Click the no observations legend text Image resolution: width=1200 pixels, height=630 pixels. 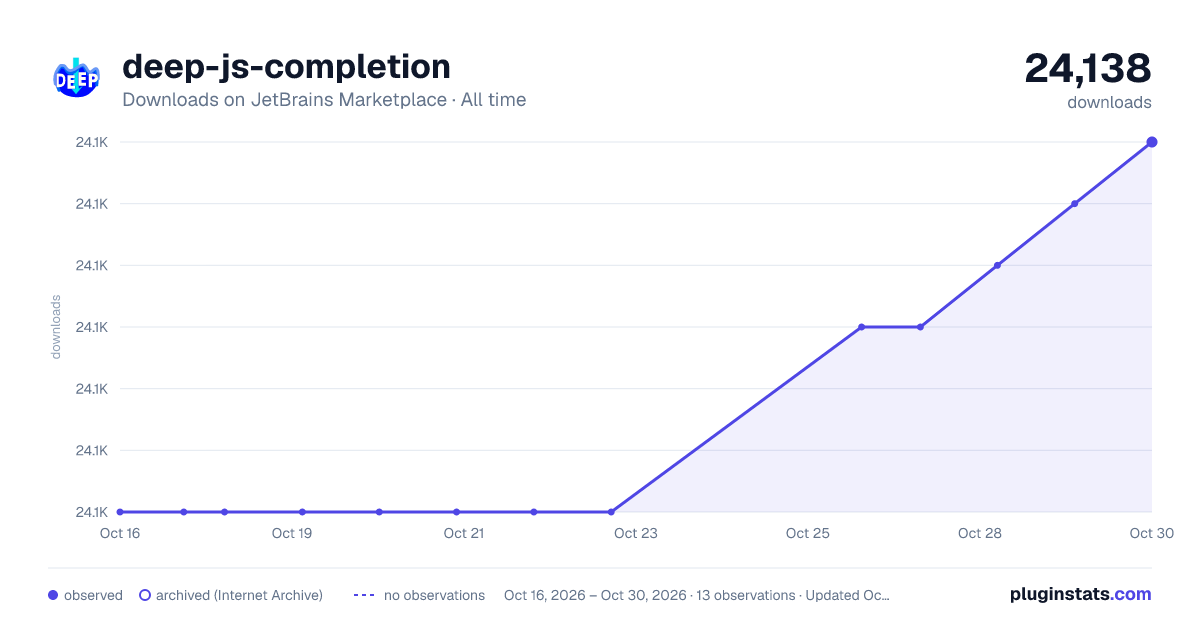pyautogui.click(x=434, y=595)
